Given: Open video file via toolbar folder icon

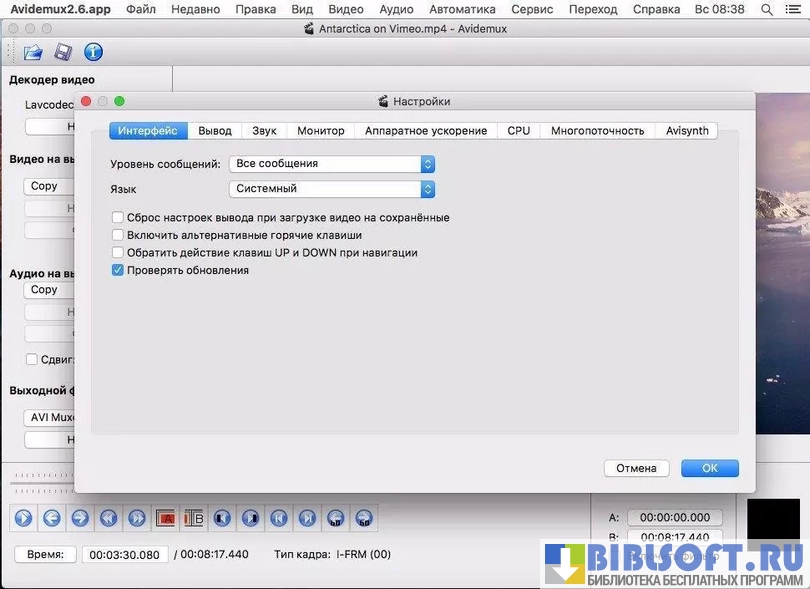Looking at the screenshot, I should coord(33,52).
